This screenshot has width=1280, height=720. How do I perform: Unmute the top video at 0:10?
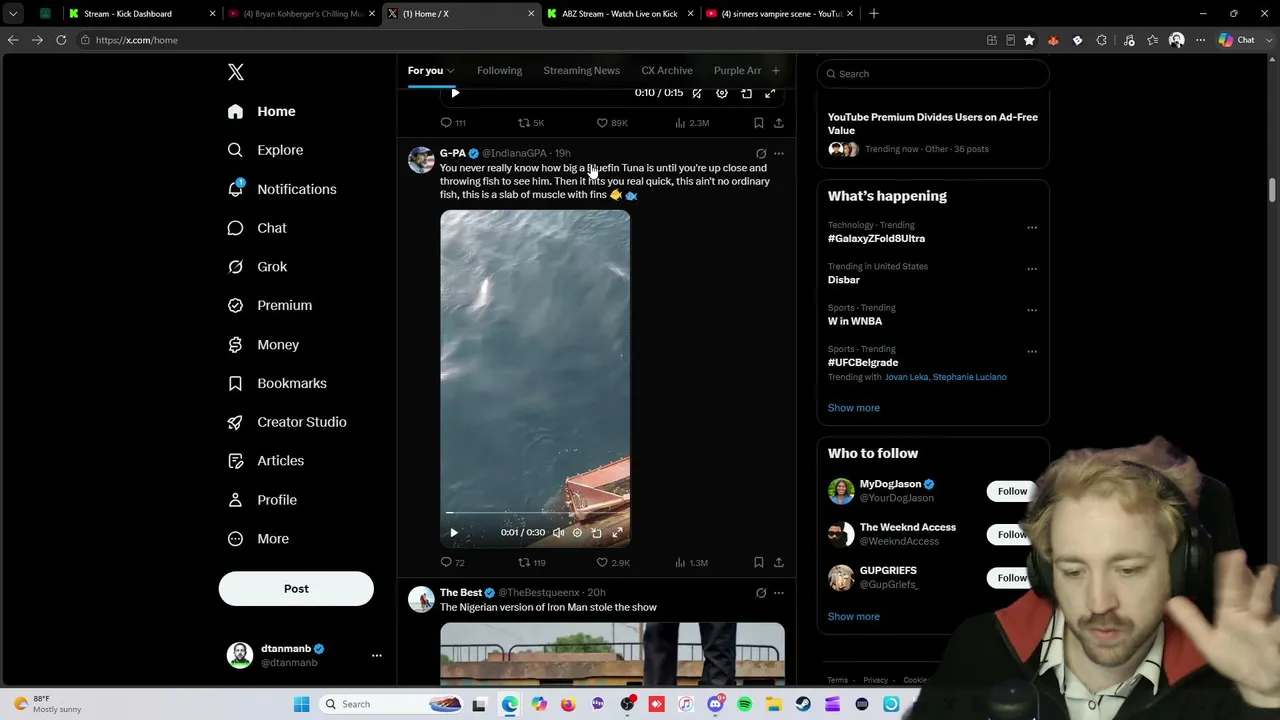tap(697, 93)
